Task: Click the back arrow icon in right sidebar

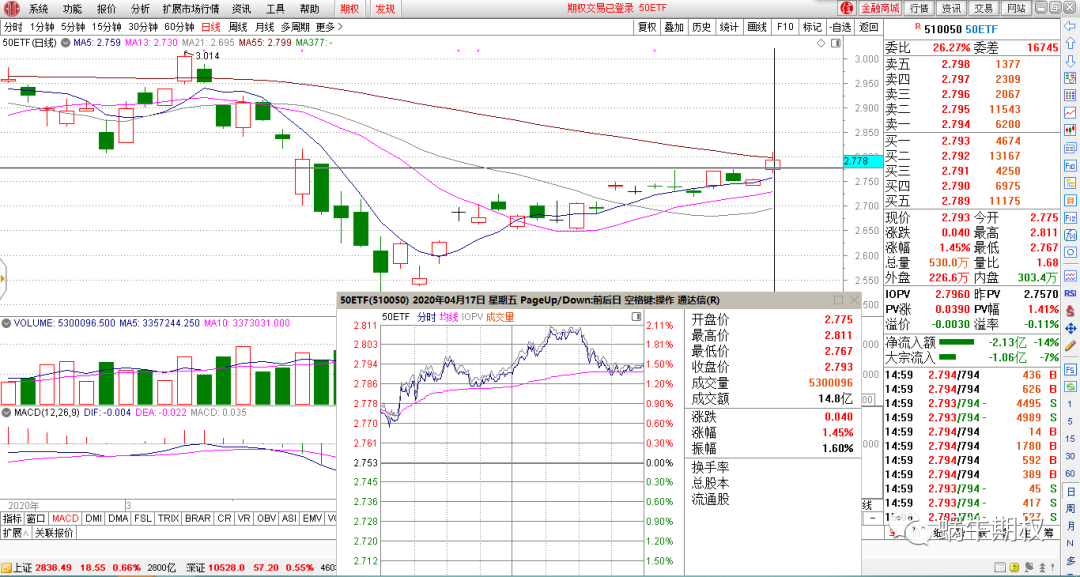Action: point(1070,26)
